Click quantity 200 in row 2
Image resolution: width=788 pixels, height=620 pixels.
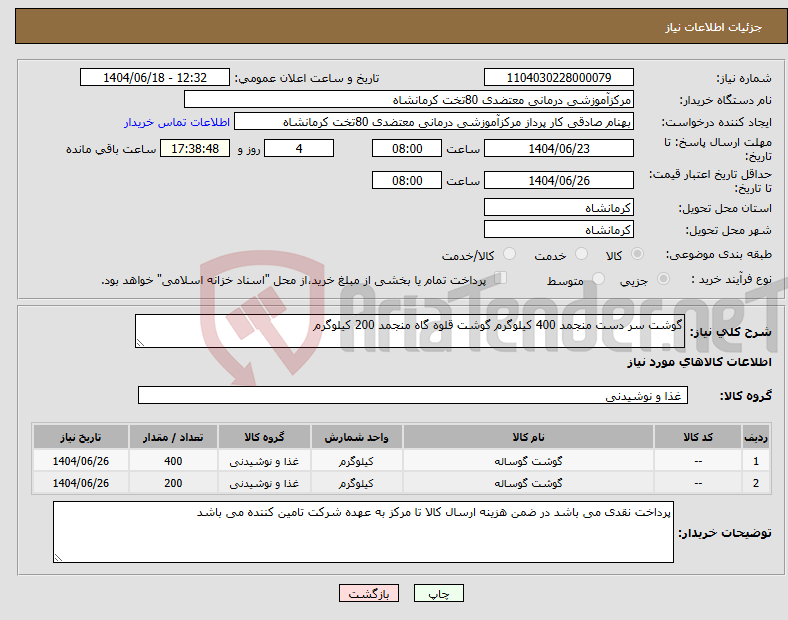click(173, 483)
